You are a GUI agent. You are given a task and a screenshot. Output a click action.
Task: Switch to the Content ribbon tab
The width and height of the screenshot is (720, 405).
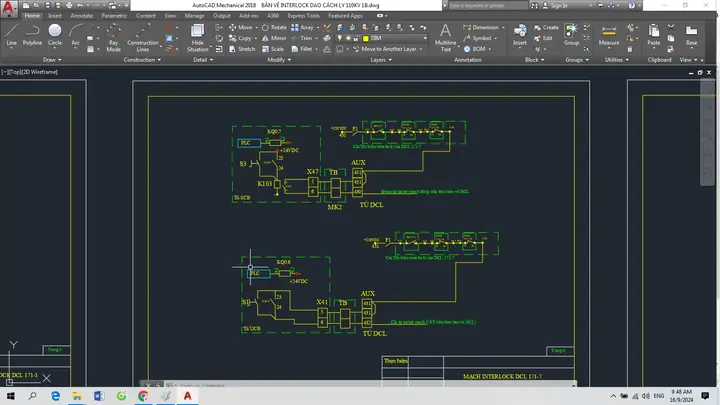(146, 16)
